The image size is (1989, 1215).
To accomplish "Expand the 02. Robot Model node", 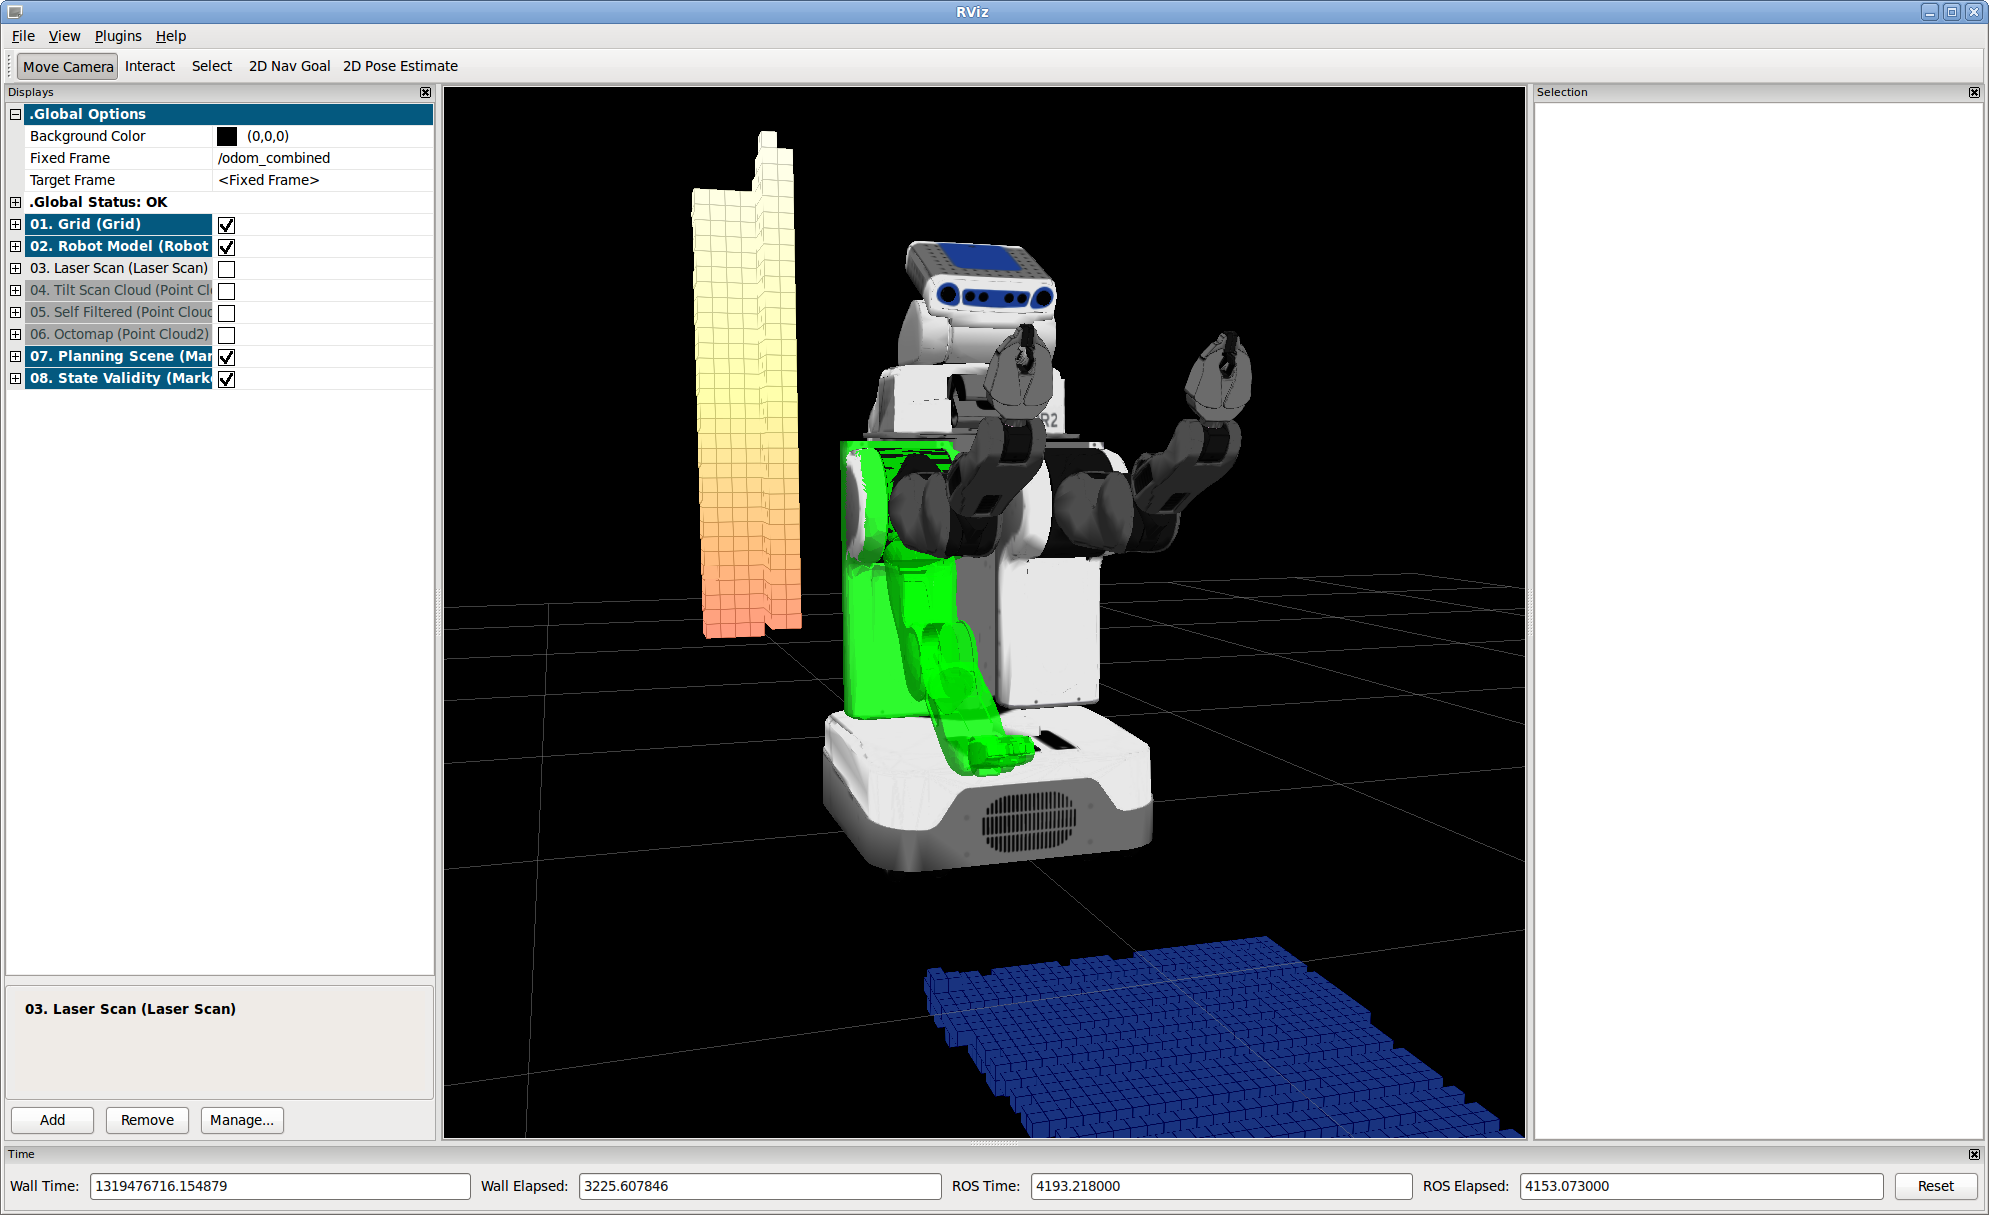I will pyautogui.click(x=15, y=246).
